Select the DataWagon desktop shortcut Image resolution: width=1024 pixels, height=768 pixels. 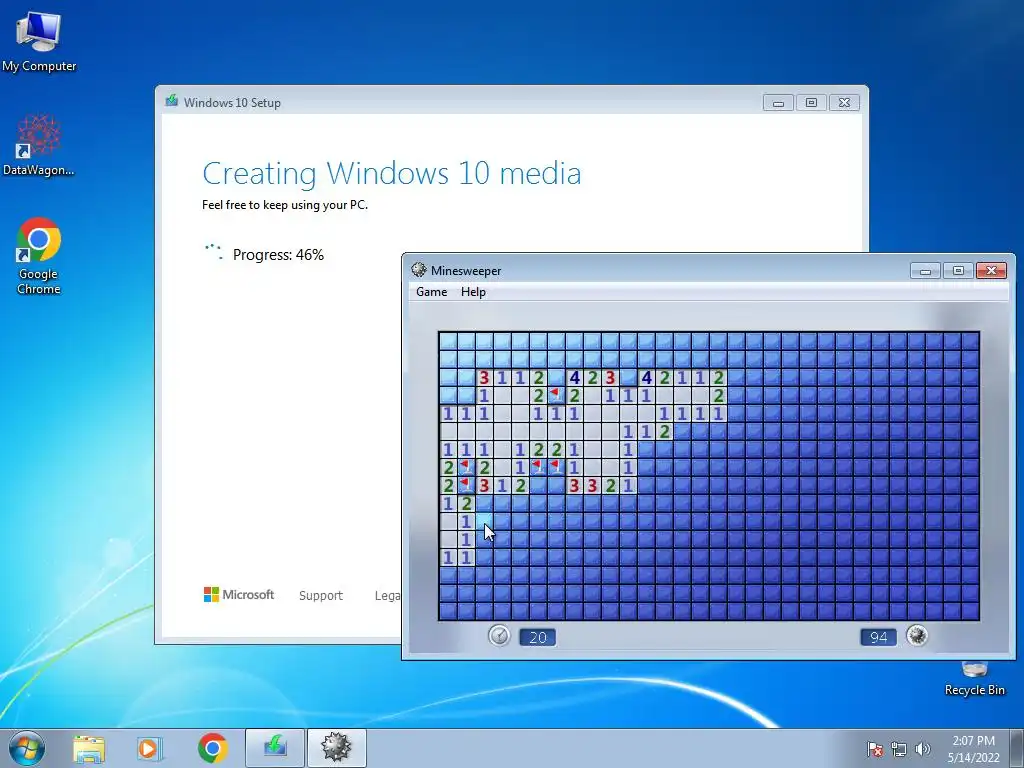coord(39,145)
